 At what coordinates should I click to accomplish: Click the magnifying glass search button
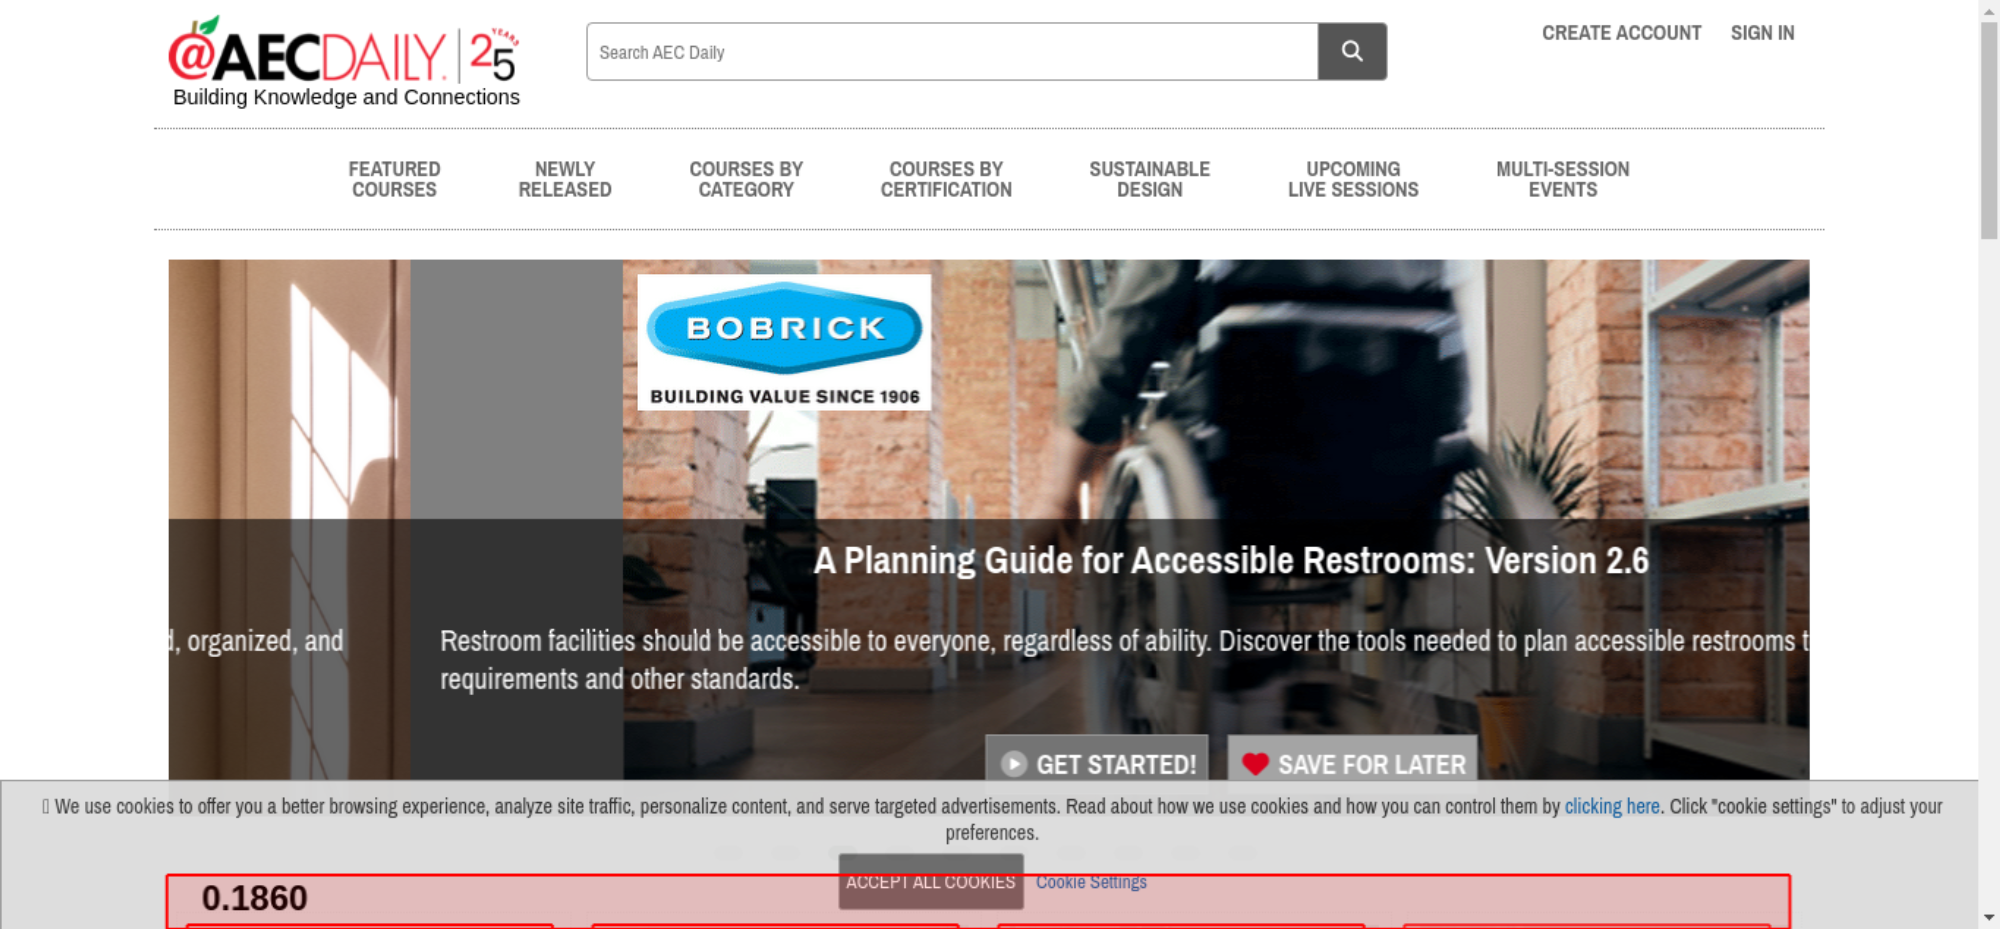(x=1351, y=51)
